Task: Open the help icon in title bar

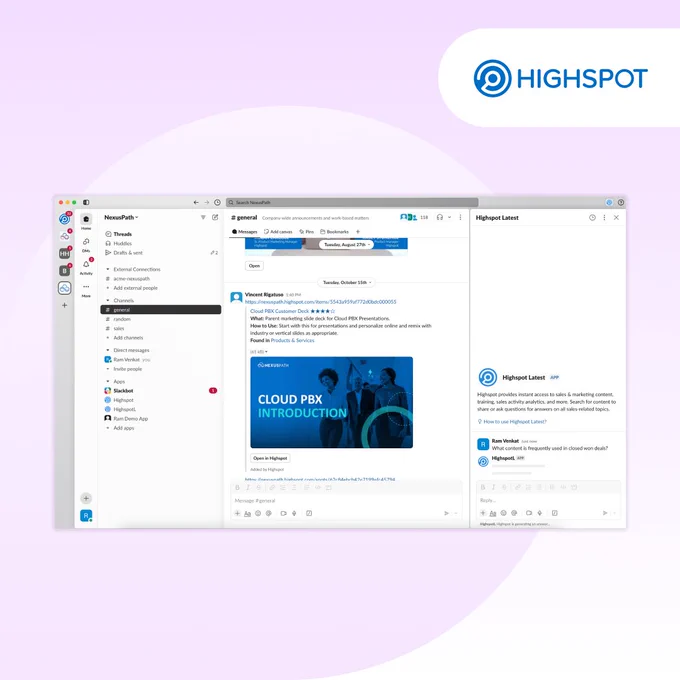Action: click(621, 203)
